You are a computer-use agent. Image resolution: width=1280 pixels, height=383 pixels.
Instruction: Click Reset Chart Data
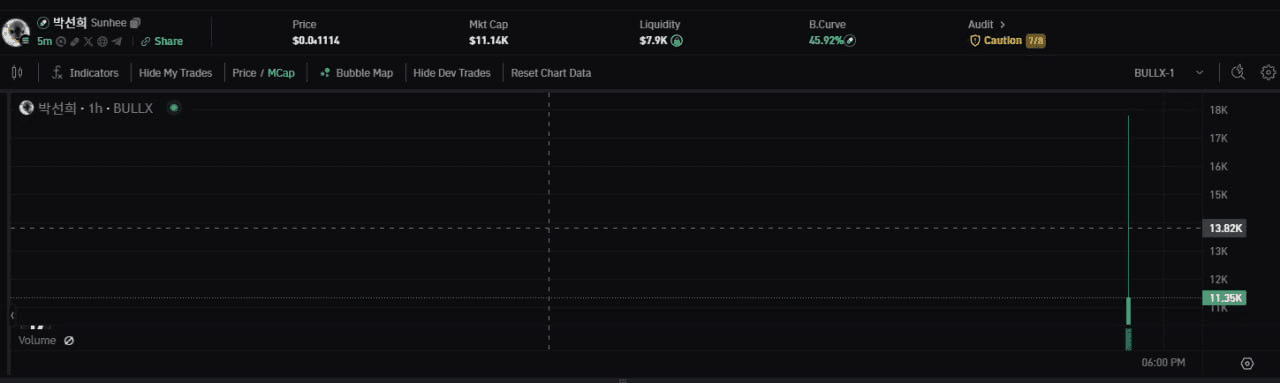coord(551,73)
